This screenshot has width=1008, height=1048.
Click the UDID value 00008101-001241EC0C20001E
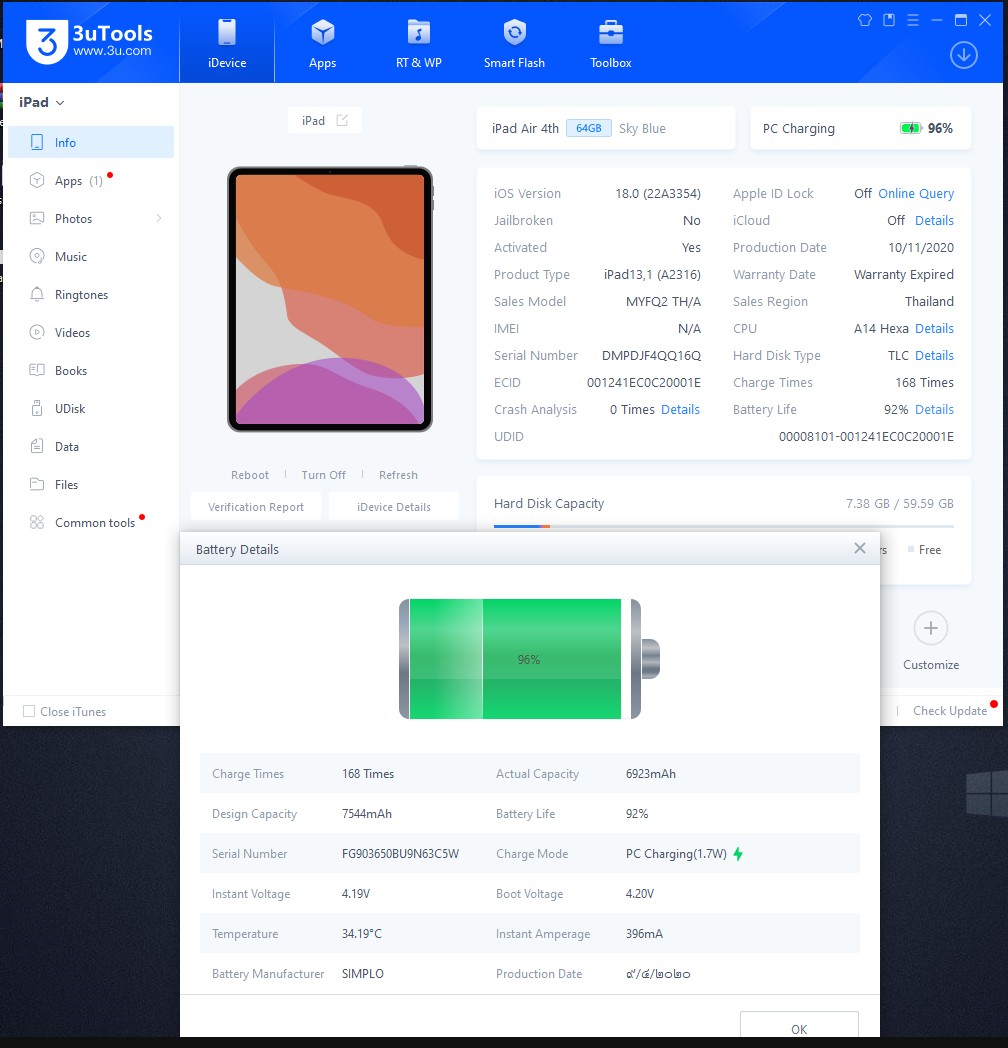coord(866,436)
